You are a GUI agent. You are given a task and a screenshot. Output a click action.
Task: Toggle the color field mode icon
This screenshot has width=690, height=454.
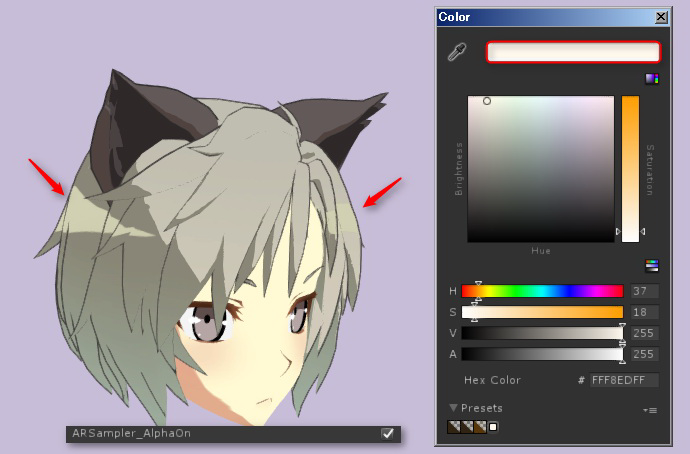pos(652,79)
